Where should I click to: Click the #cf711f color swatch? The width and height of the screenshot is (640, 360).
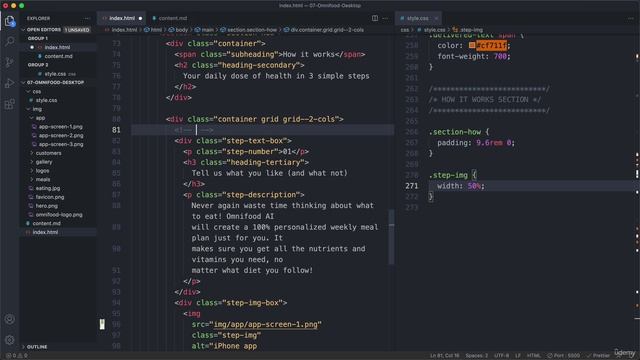472,45
